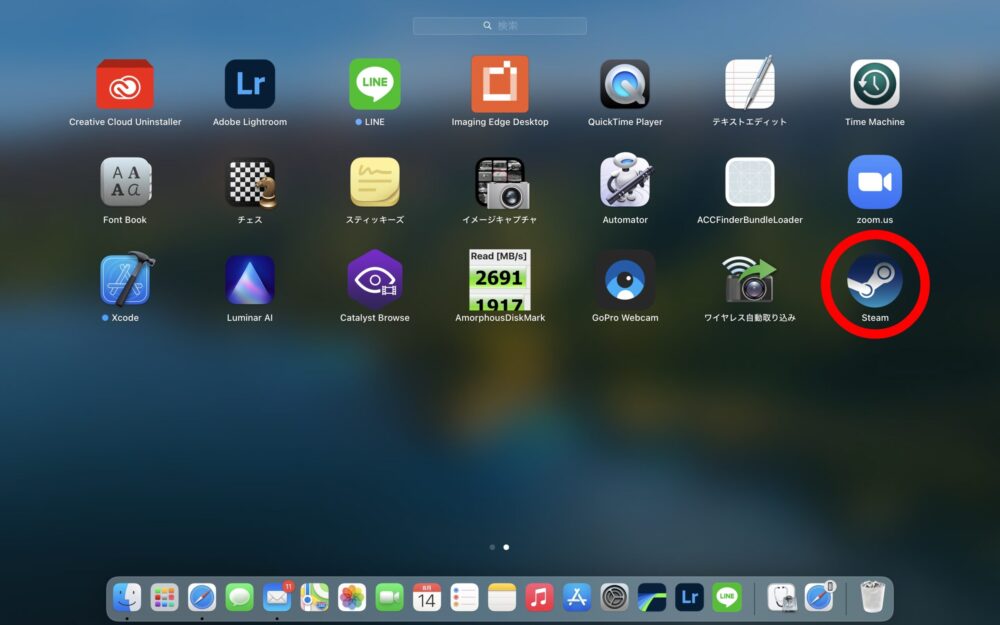This screenshot has width=1000, height=625.
Task: Select the second Launchpad page dot
Action: point(506,547)
